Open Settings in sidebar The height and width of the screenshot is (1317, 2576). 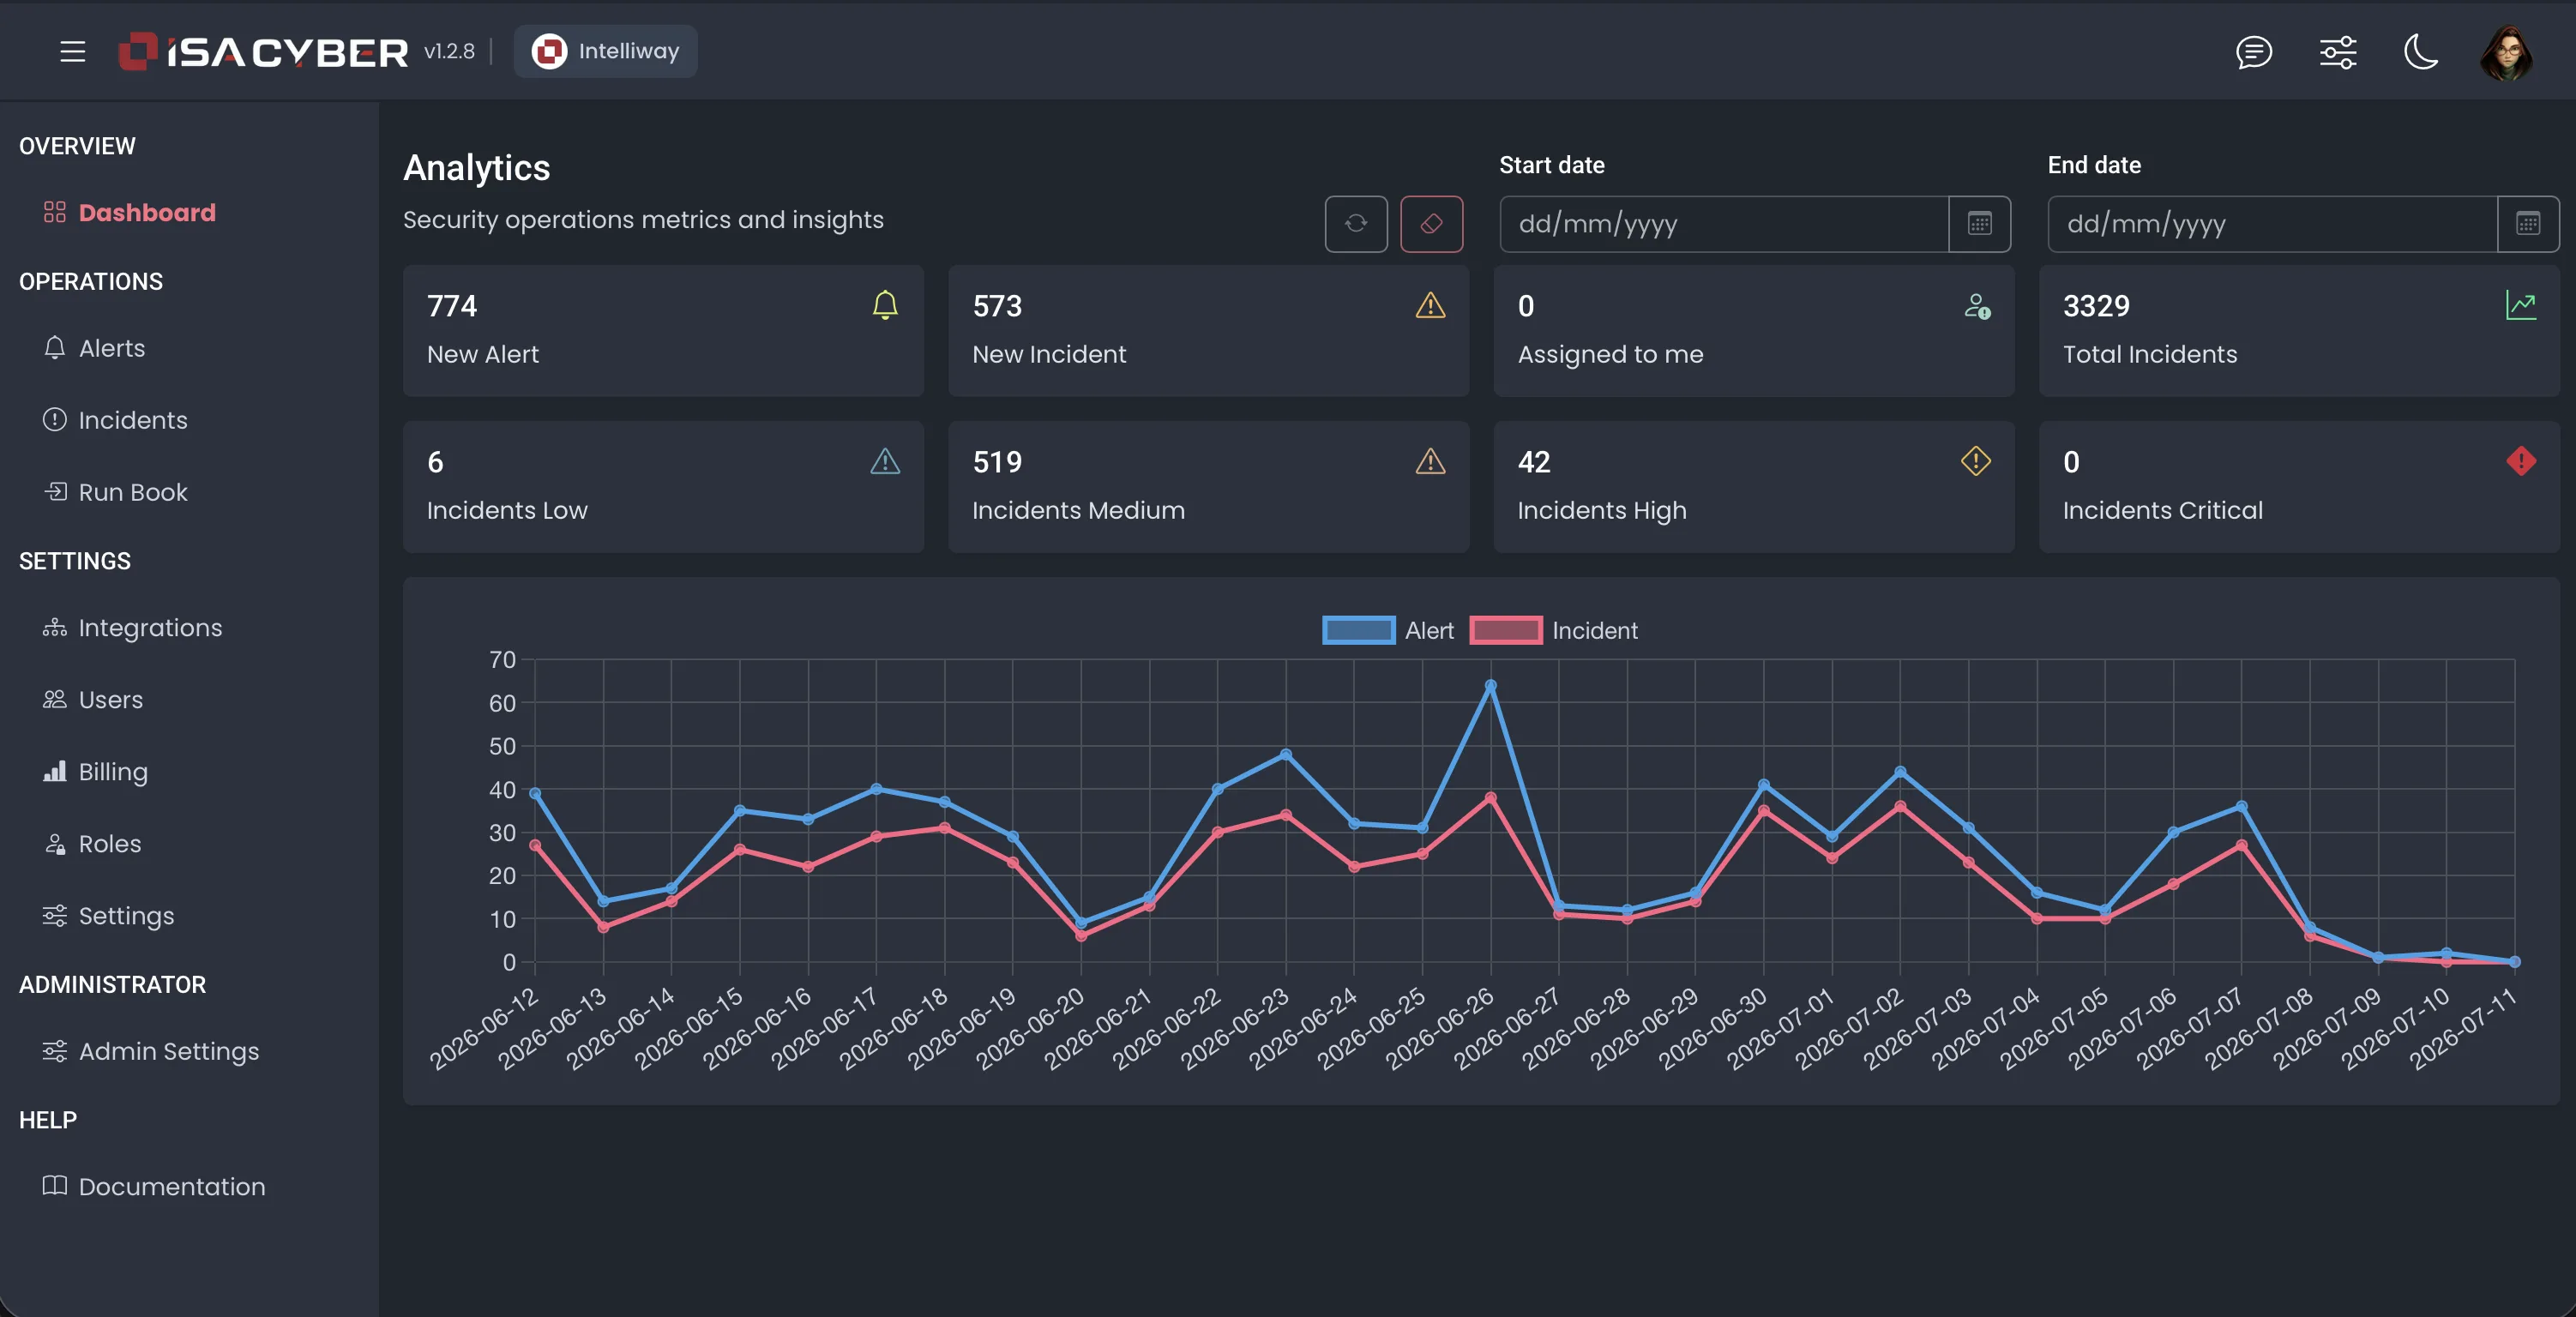pyautogui.click(x=108, y=916)
